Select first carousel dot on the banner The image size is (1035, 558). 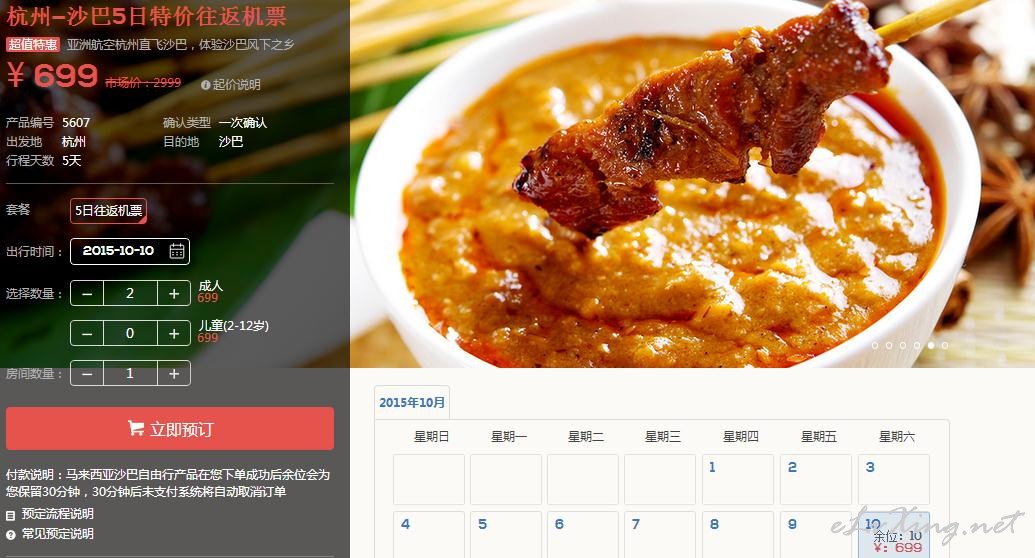pyautogui.click(x=875, y=345)
